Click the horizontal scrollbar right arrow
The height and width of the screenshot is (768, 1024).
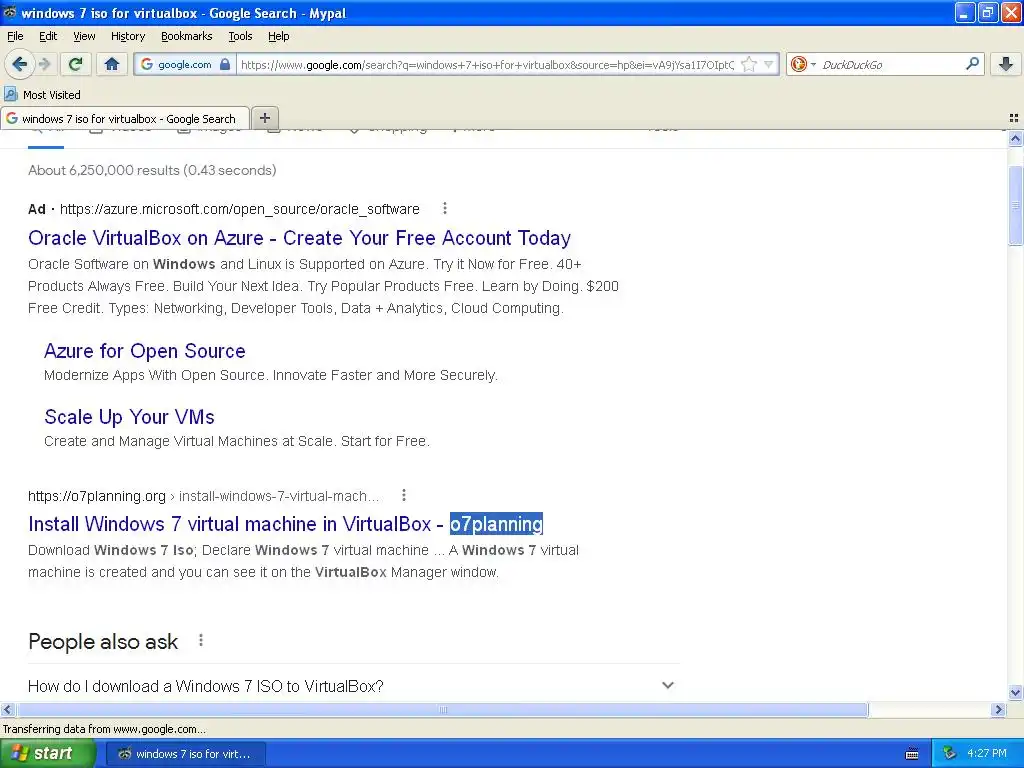(x=998, y=709)
